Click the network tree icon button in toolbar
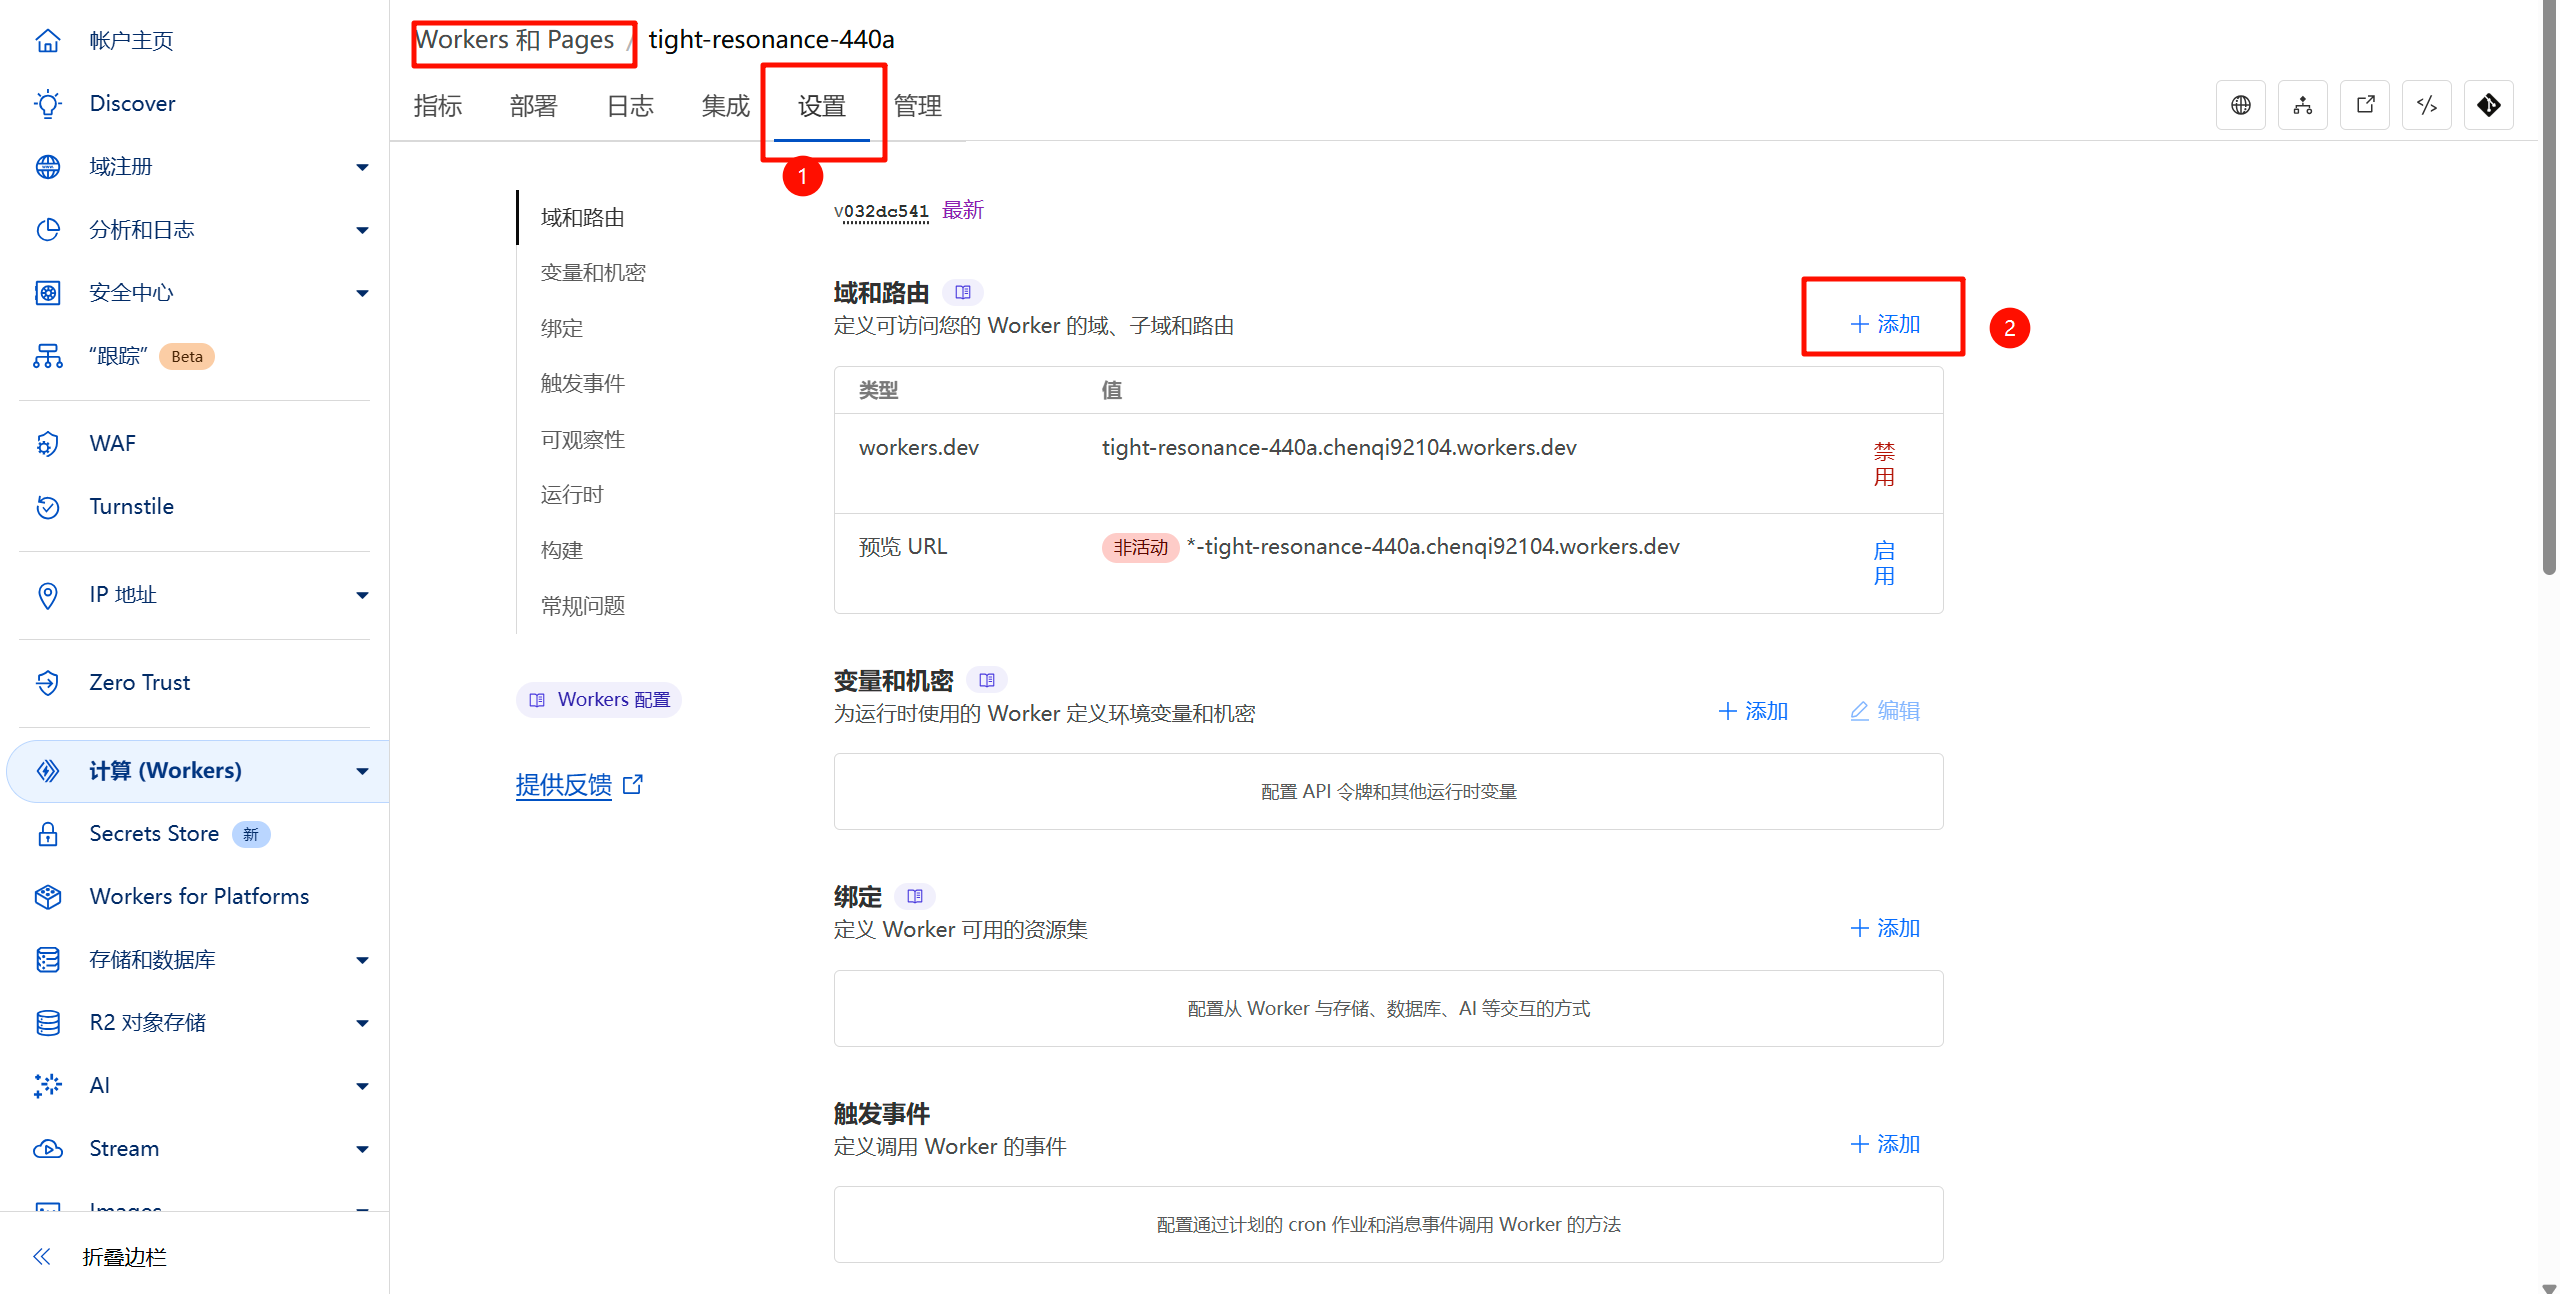The height and width of the screenshot is (1294, 2560). pos(2303,105)
